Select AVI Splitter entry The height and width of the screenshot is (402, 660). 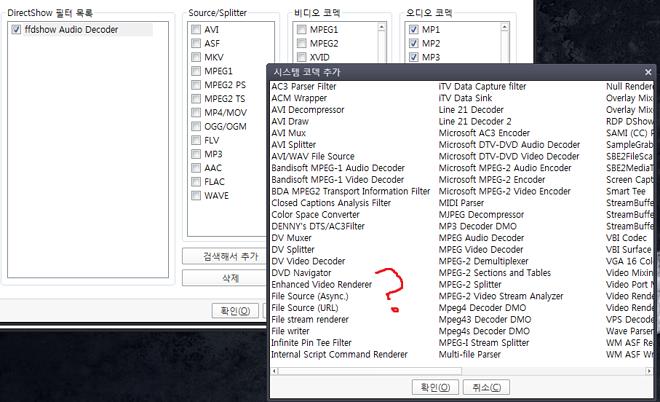coord(294,145)
